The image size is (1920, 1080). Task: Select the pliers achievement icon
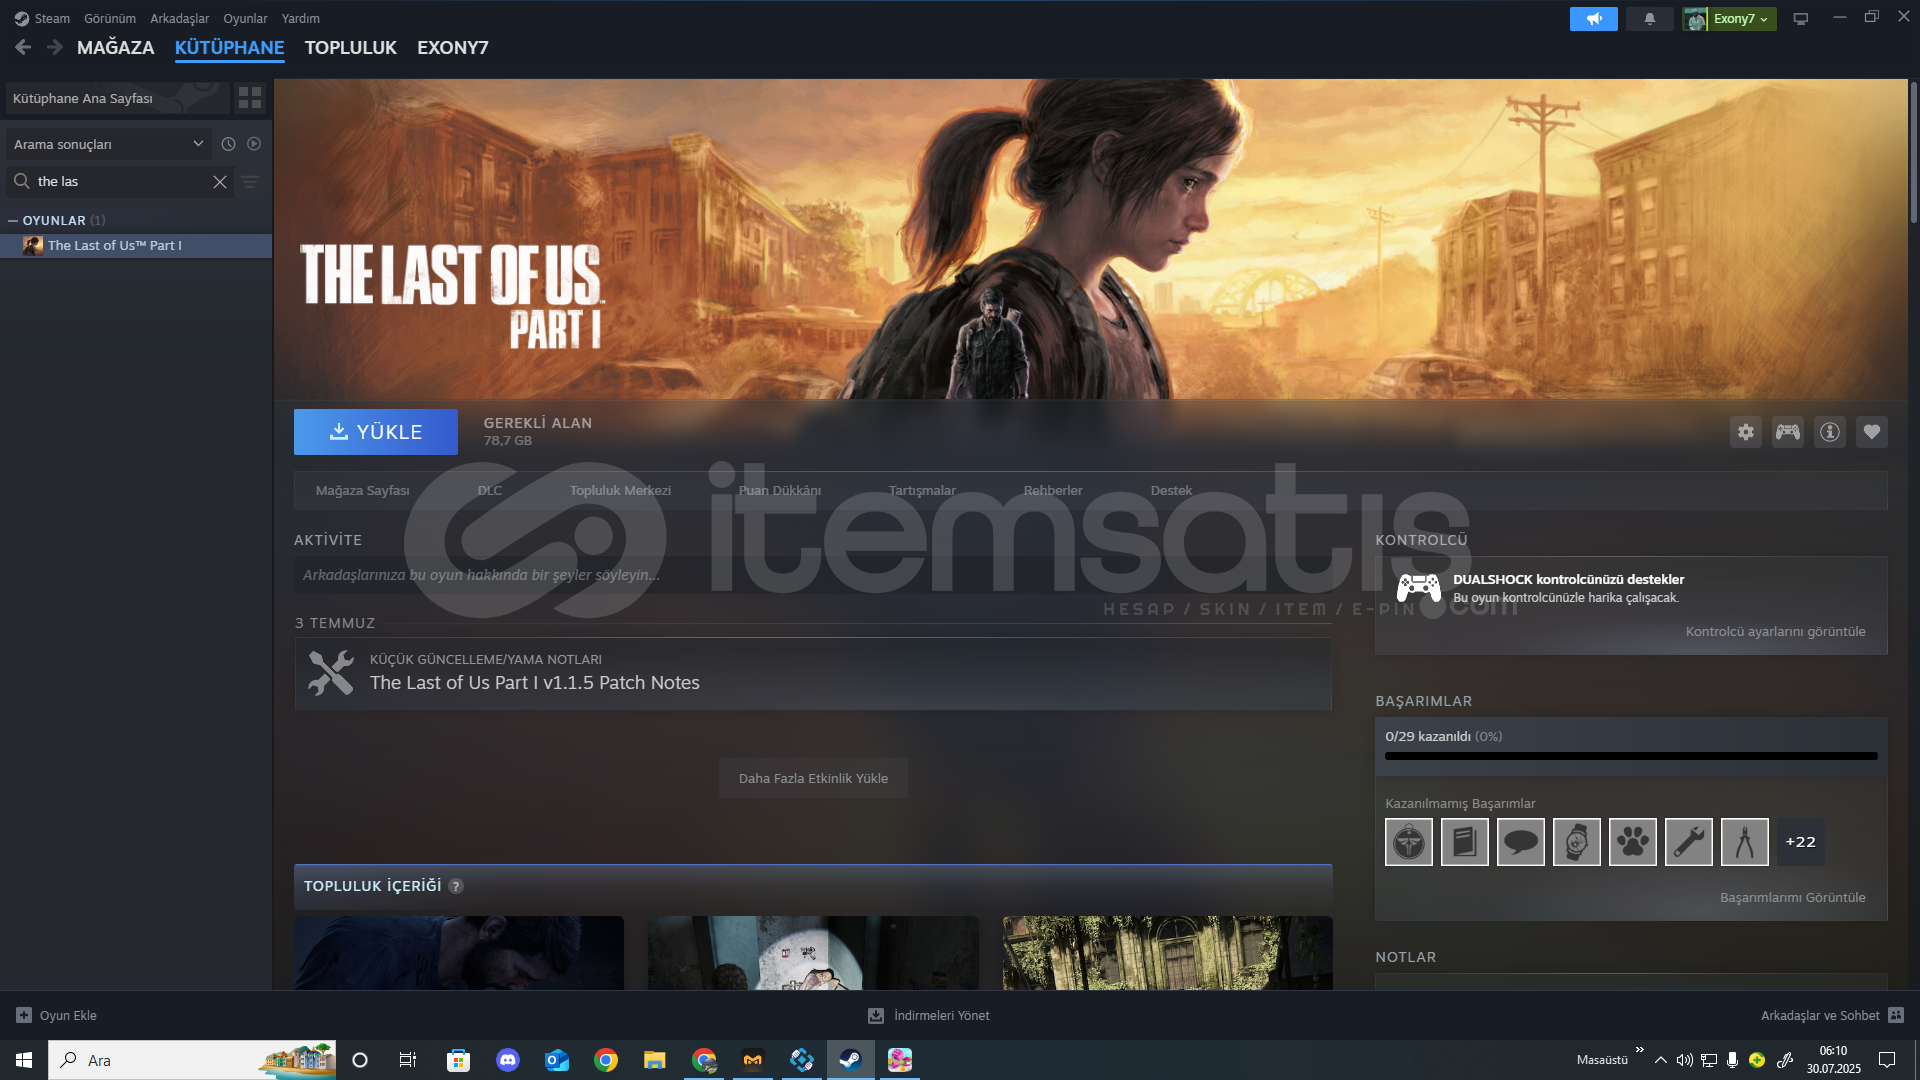point(1745,842)
